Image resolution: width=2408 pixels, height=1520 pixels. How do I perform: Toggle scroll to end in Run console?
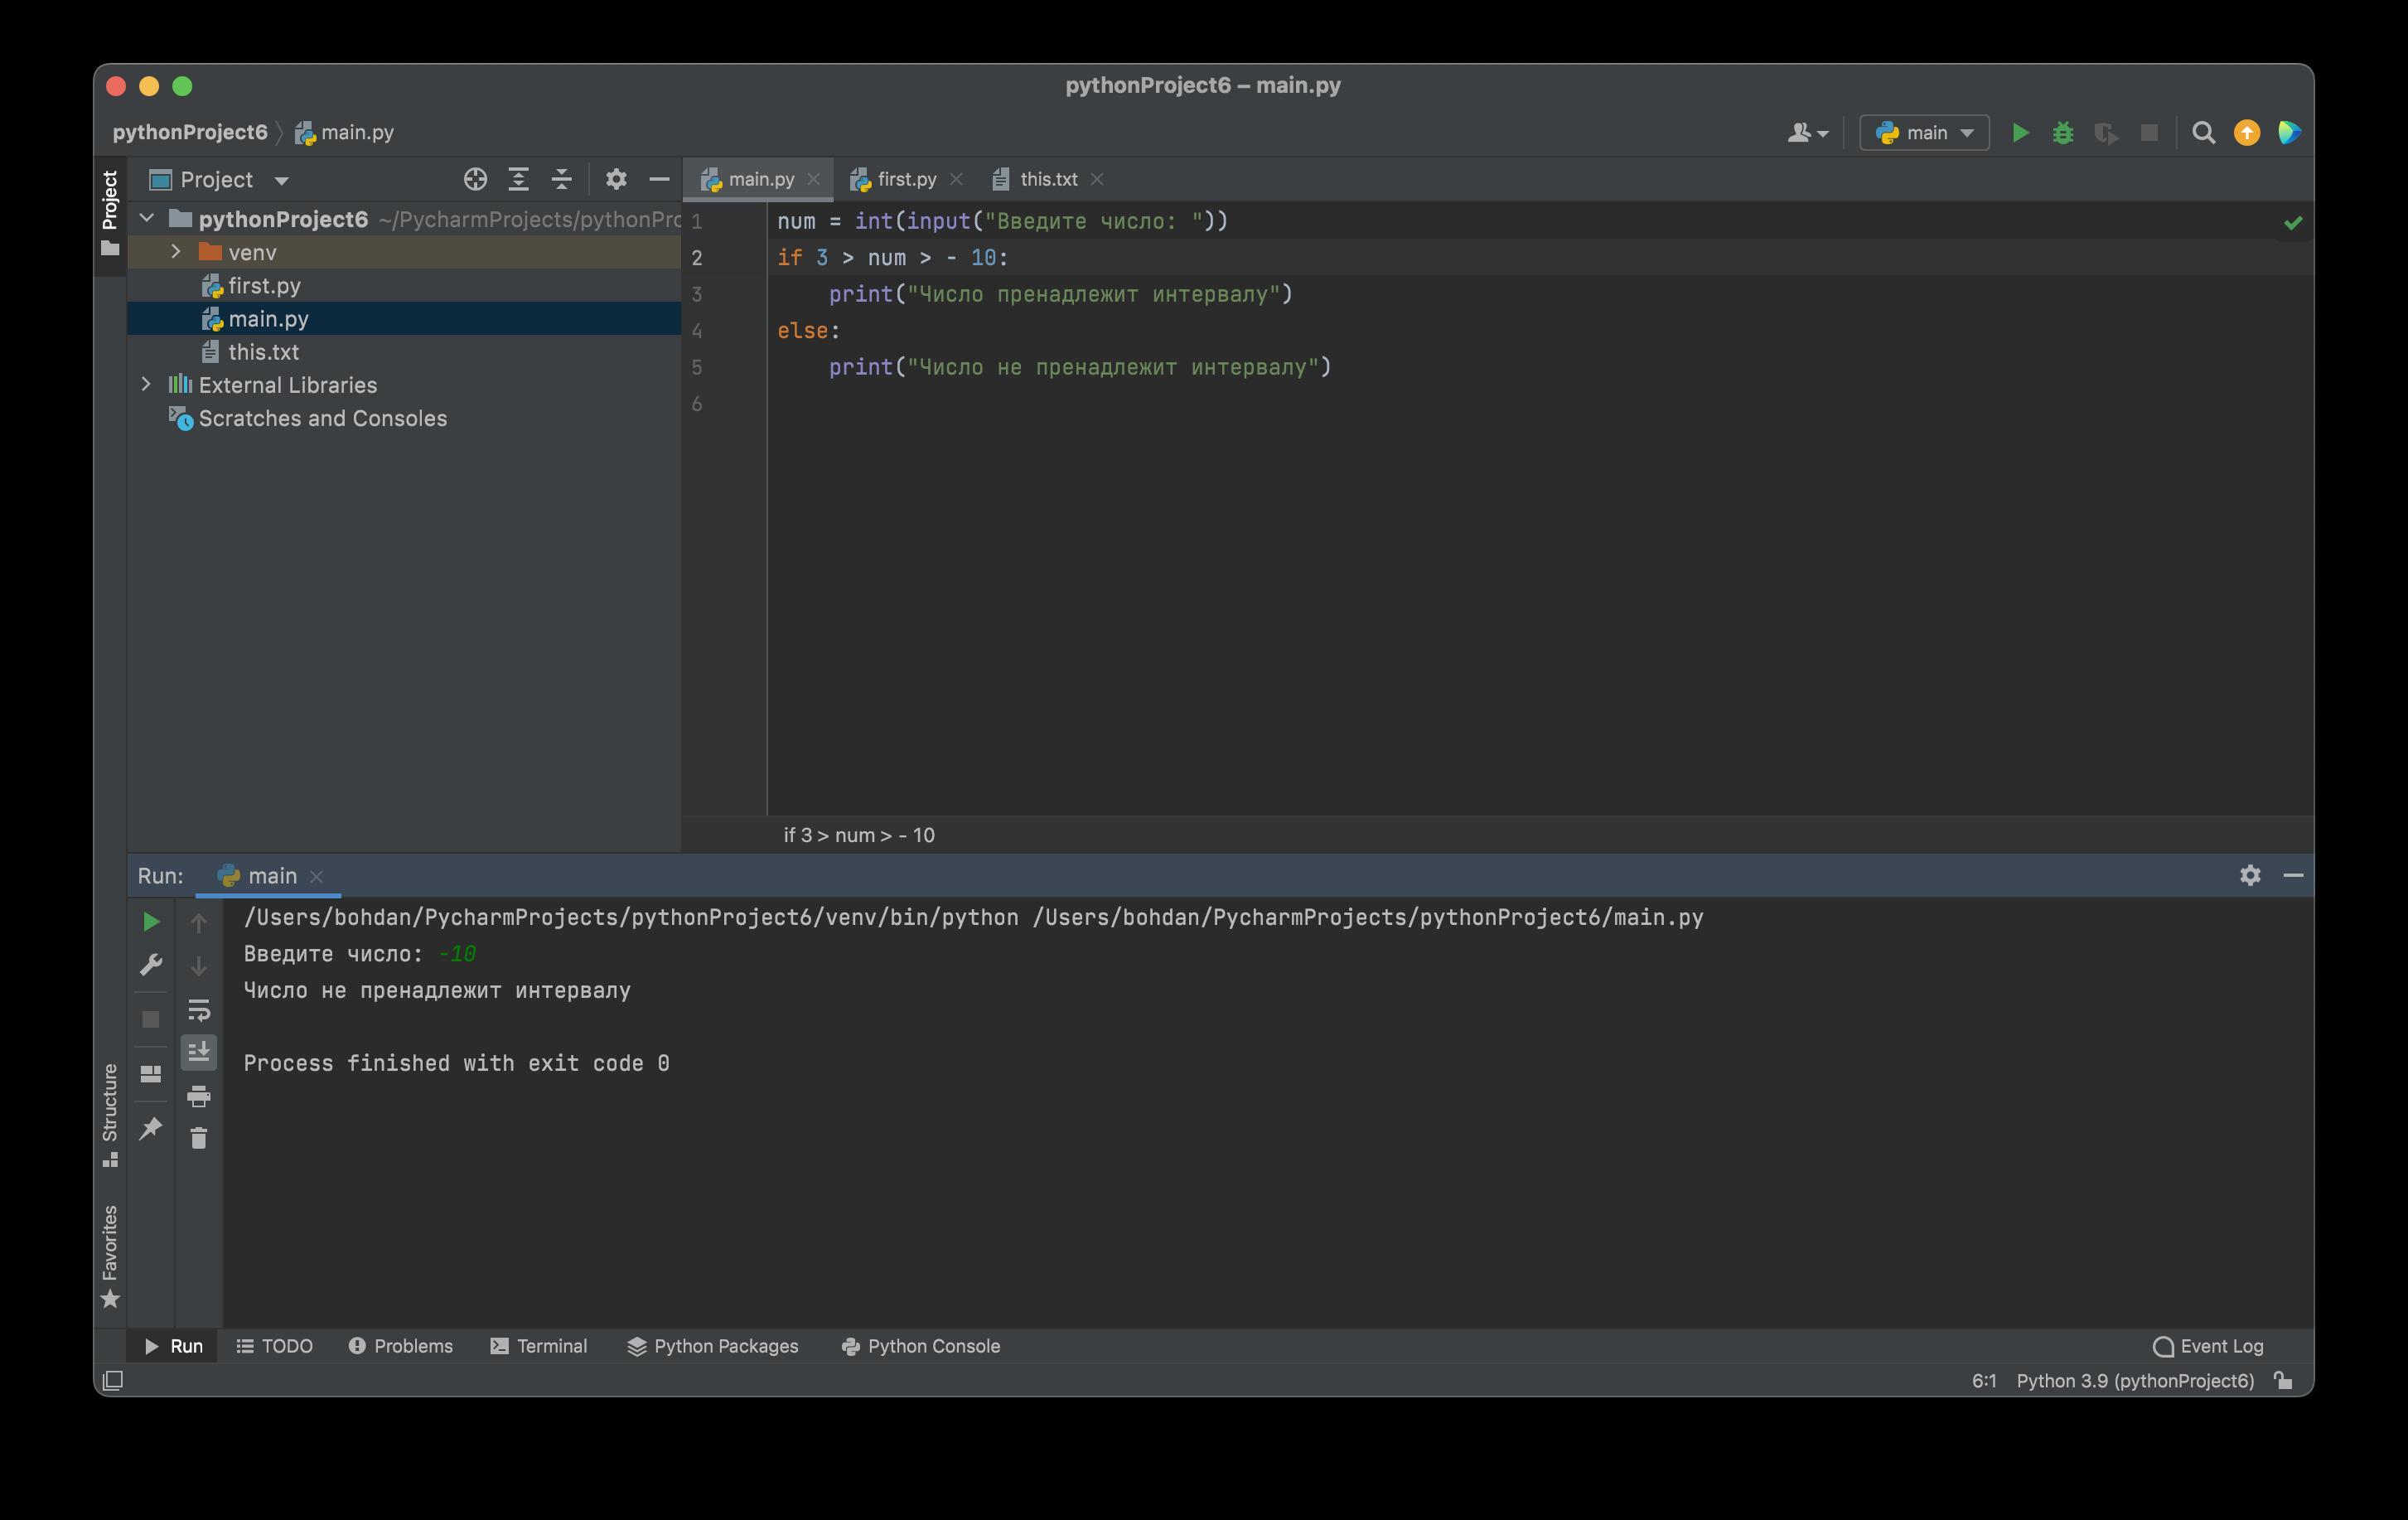click(198, 1052)
